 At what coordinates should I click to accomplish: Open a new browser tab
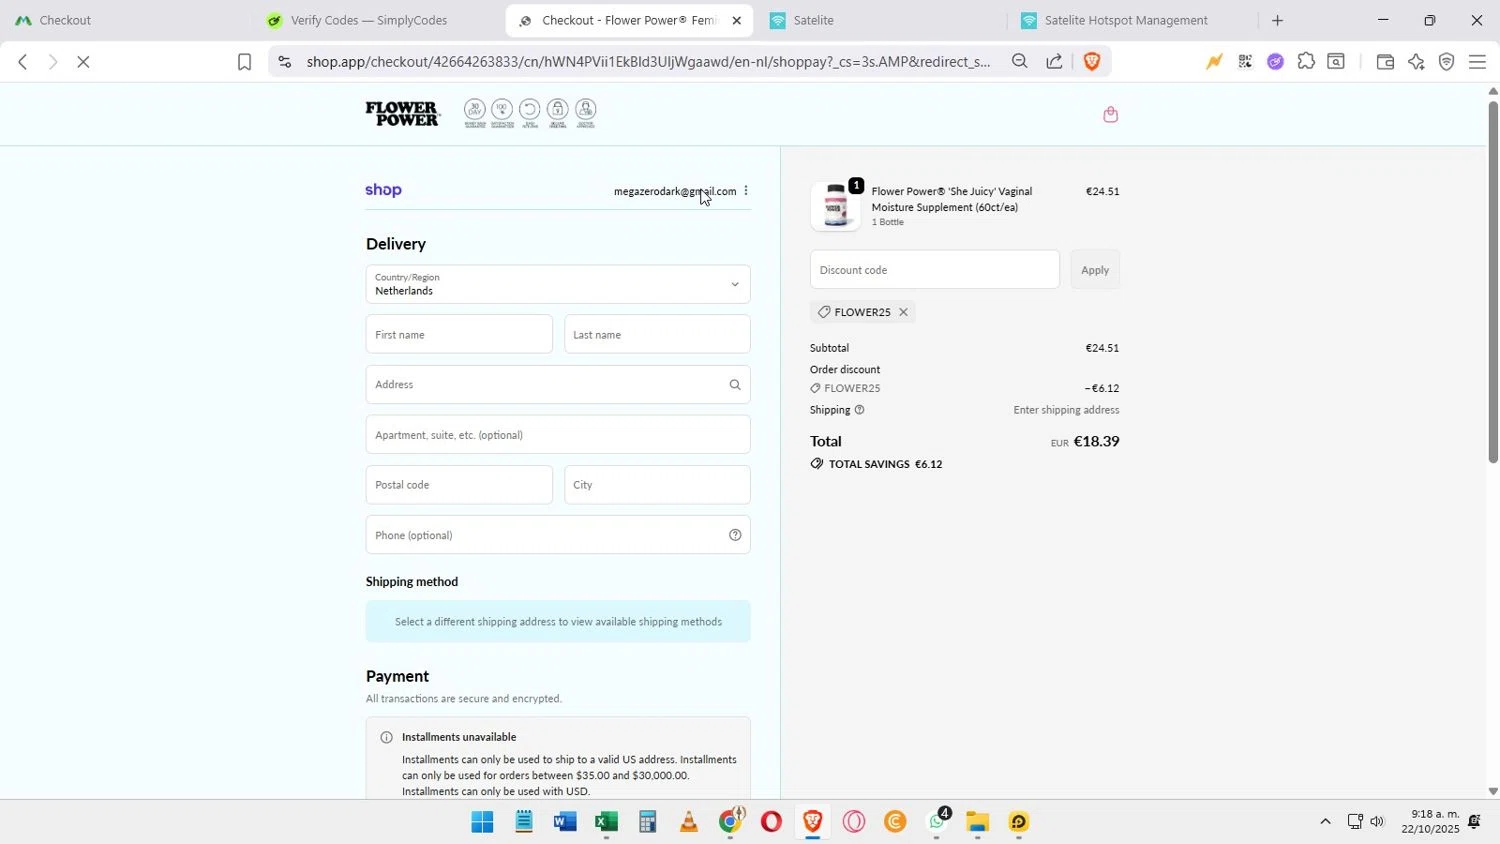1277,20
